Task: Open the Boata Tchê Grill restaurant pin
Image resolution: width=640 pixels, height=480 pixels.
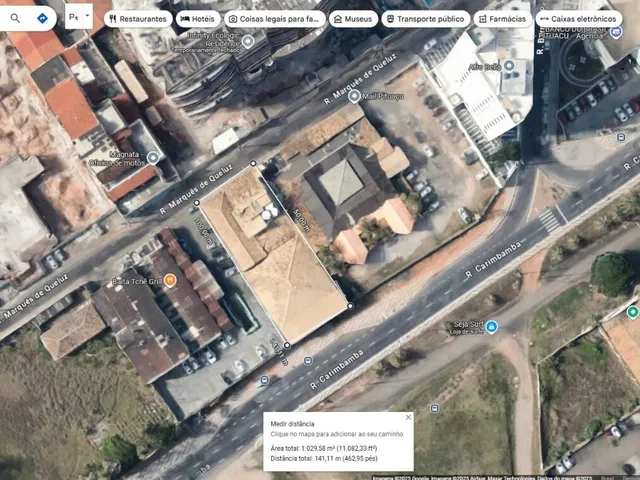Action: (x=170, y=280)
